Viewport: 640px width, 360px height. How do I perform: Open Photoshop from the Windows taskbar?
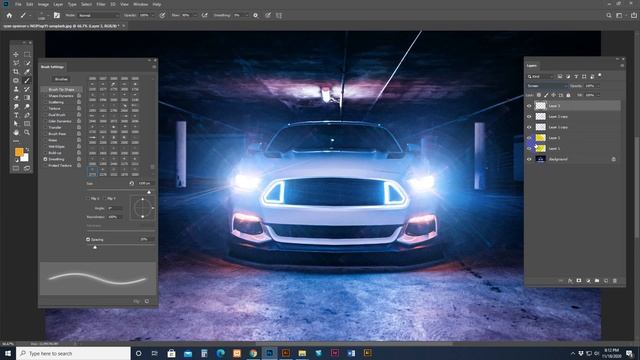(269, 353)
